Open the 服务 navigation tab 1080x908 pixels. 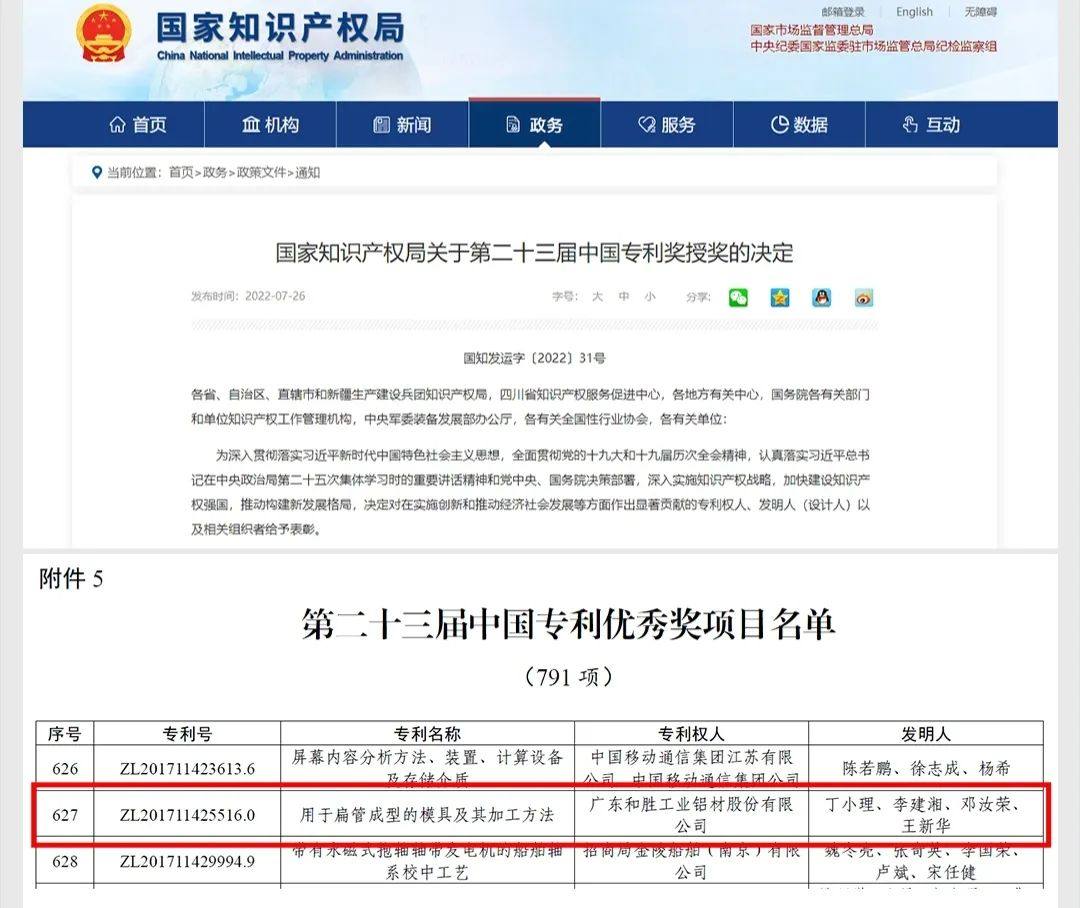(667, 125)
